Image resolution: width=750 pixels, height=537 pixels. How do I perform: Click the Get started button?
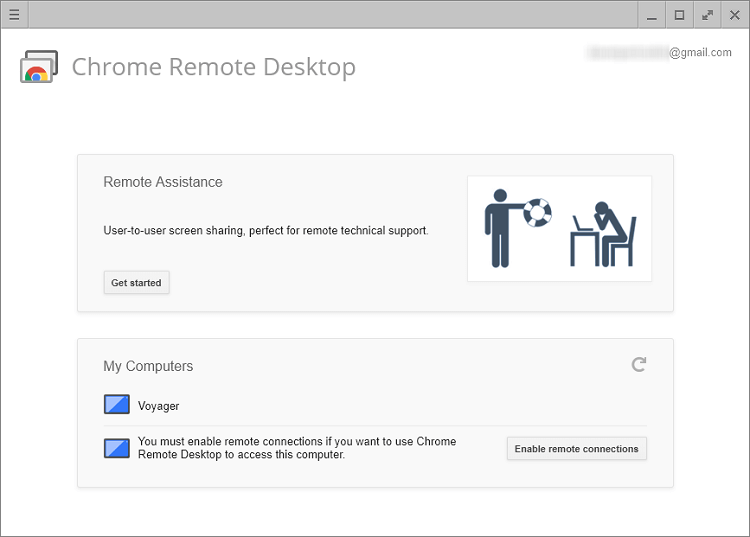coord(136,283)
